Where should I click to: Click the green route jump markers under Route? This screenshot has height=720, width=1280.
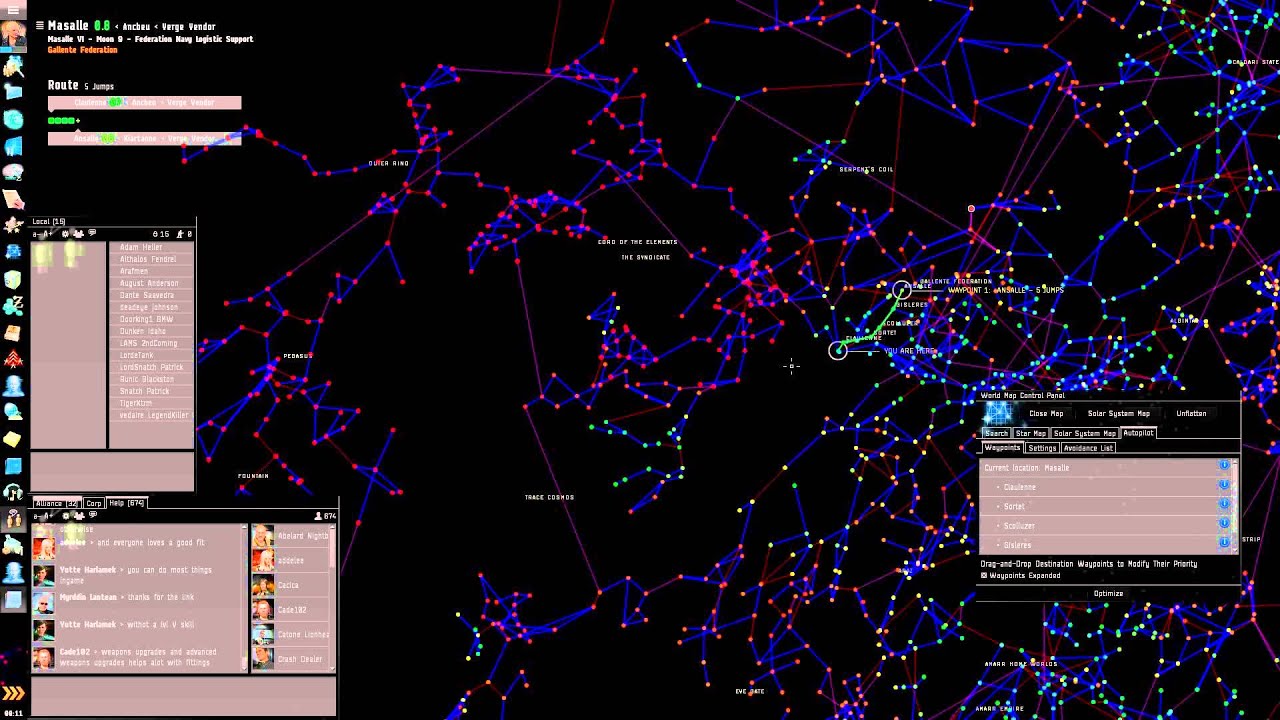click(64, 121)
